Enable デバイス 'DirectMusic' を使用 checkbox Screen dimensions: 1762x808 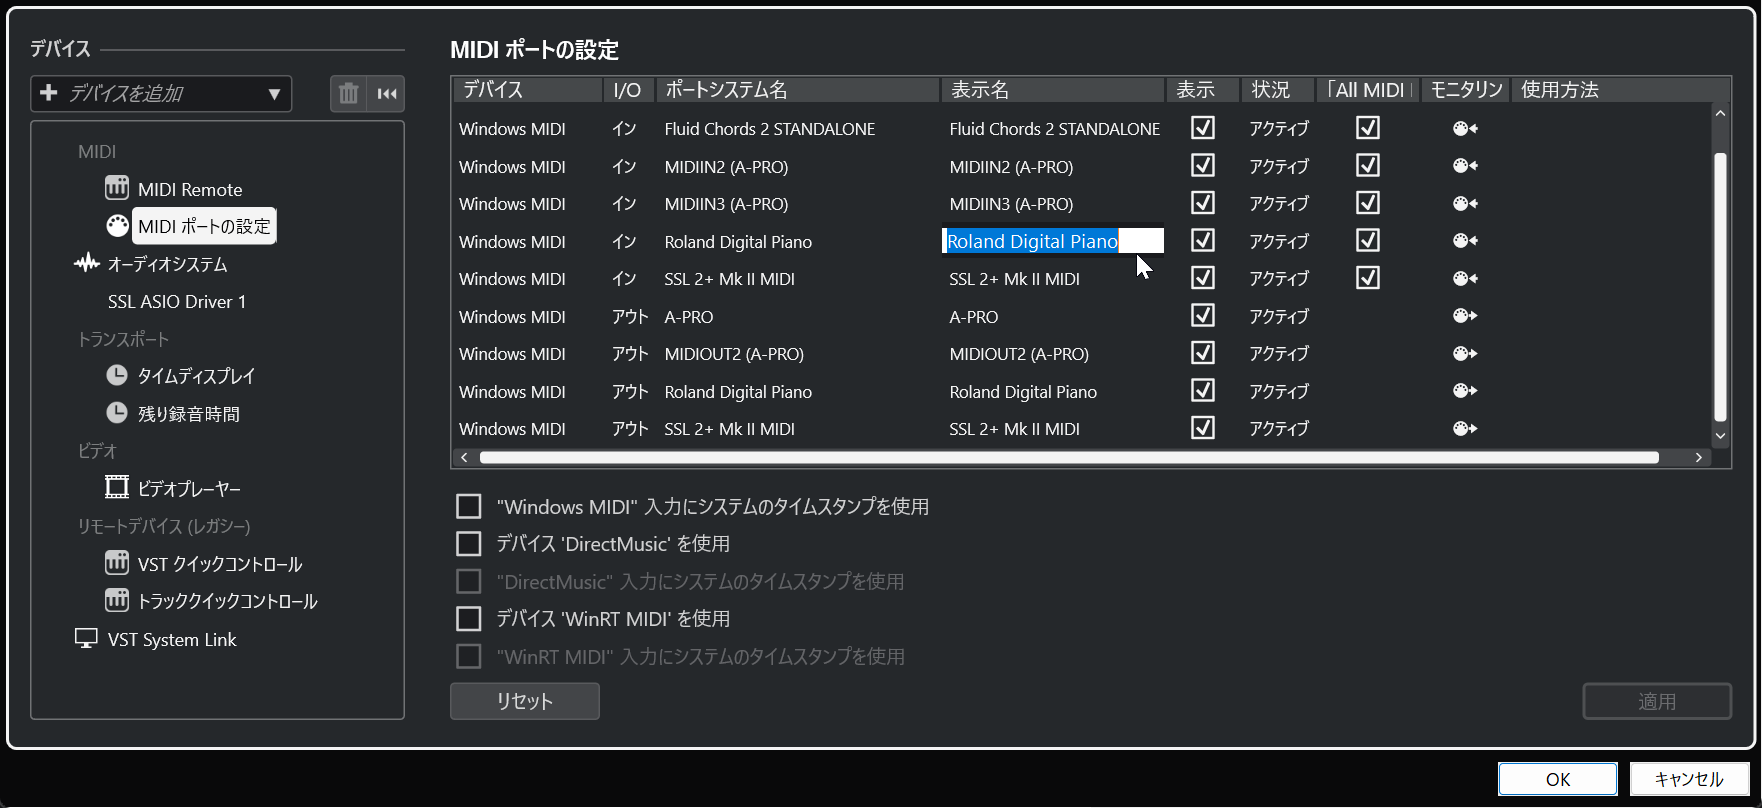pyautogui.click(x=469, y=544)
